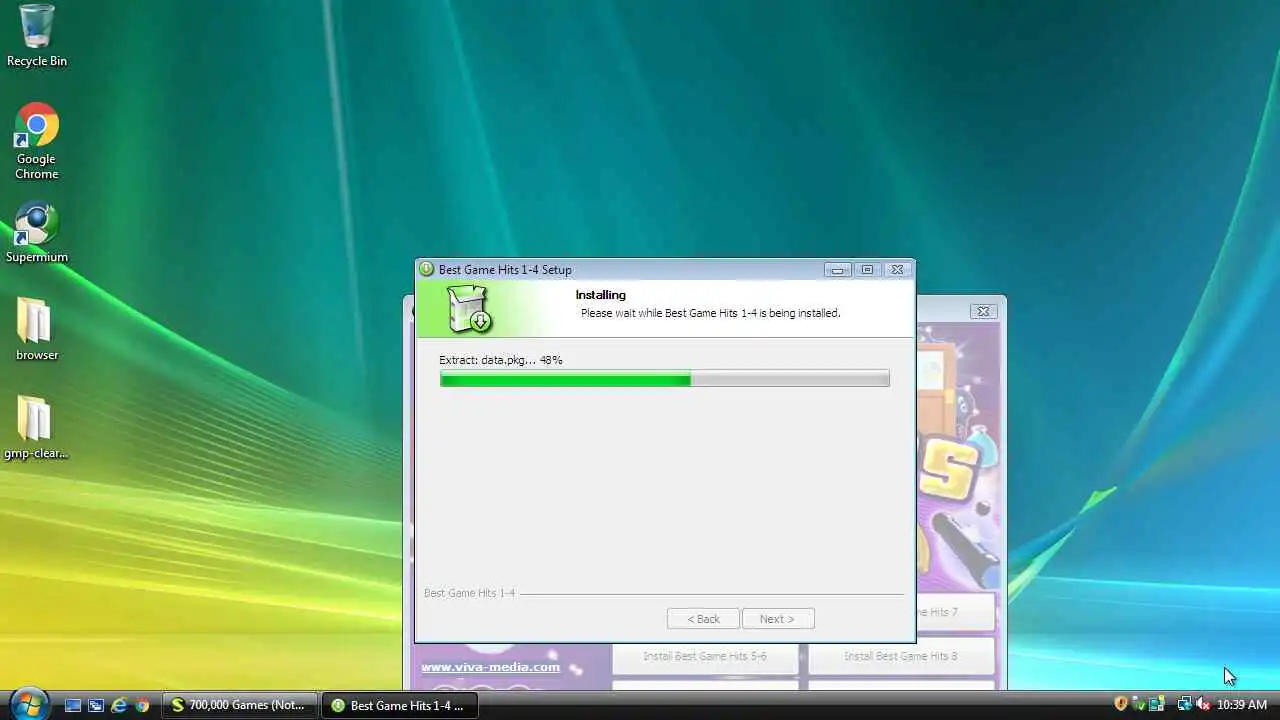
Task: Click Install Best Game Hits 5-6
Action: coord(705,656)
